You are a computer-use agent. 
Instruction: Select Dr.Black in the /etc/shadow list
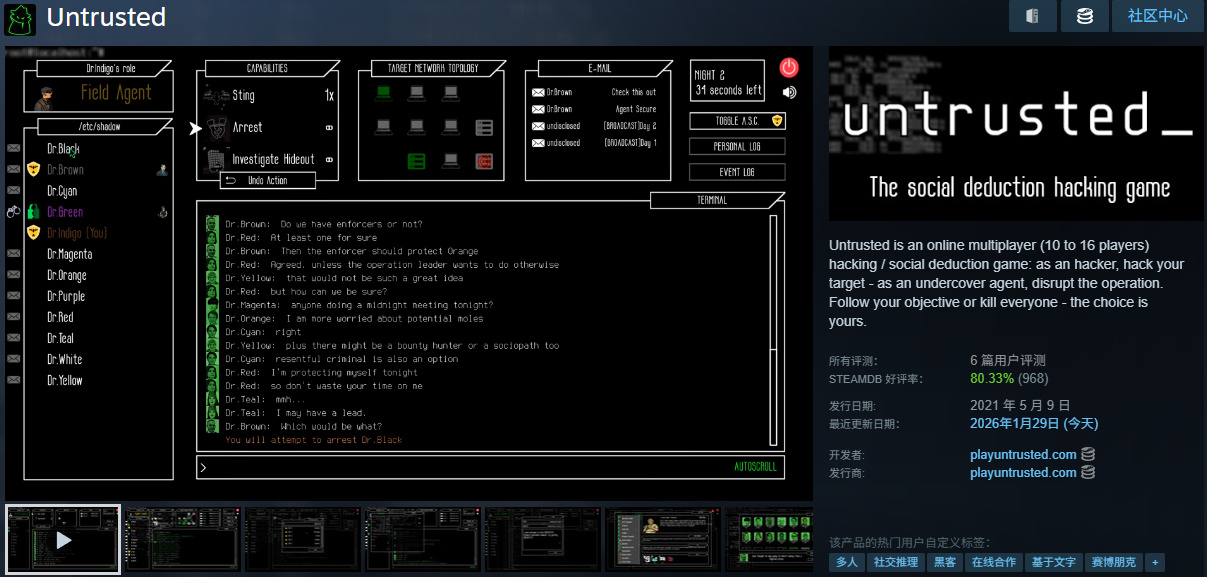63,148
